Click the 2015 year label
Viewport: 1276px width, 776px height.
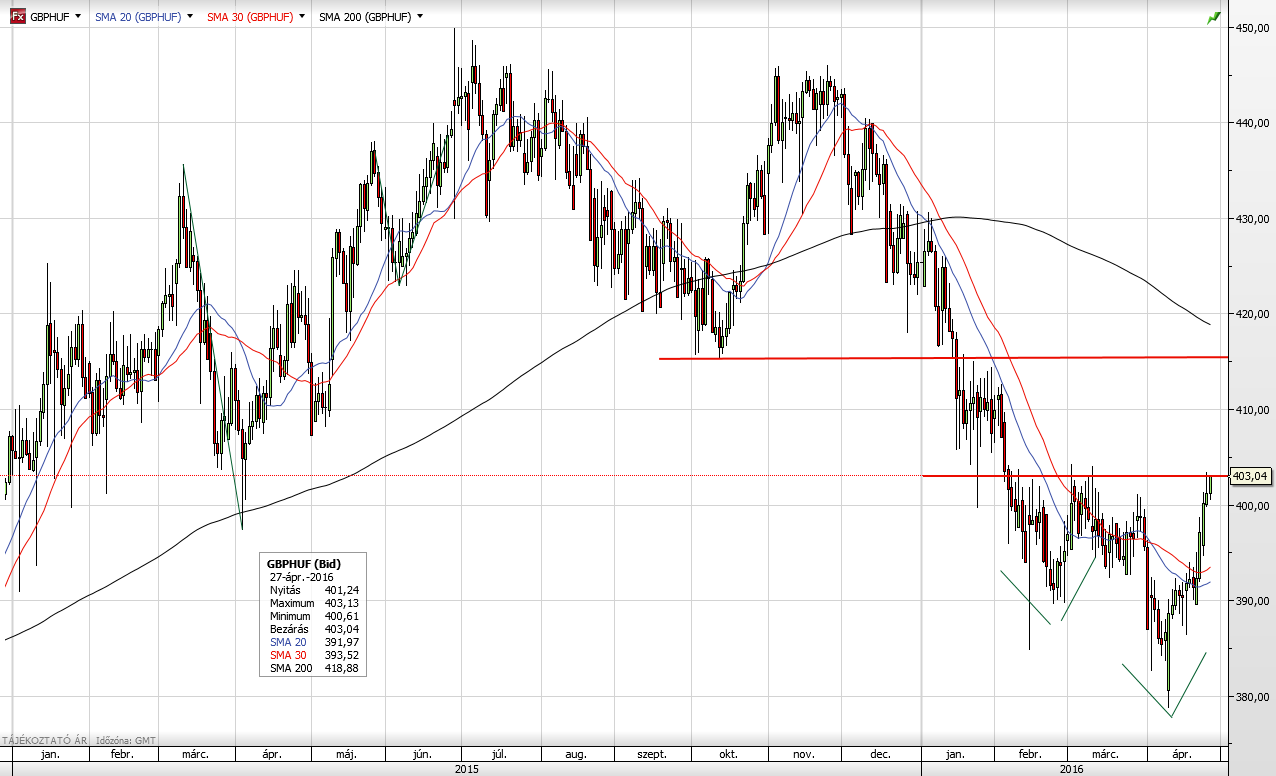click(x=466, y=768)
